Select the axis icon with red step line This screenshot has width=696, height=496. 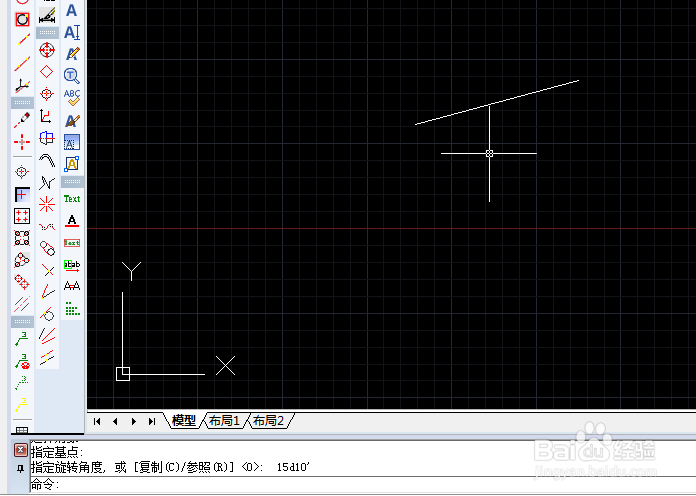tap(46, 116)
